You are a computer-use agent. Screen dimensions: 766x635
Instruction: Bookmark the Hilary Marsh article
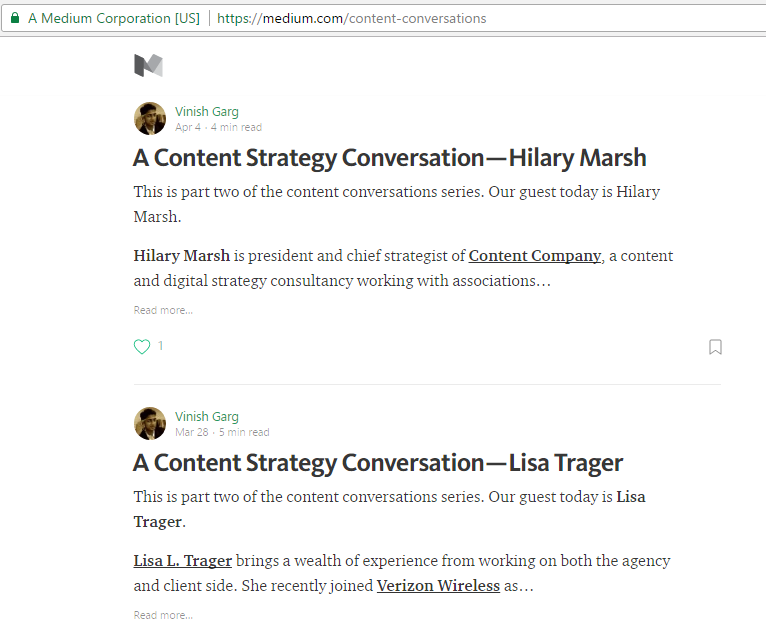point(715,347)
